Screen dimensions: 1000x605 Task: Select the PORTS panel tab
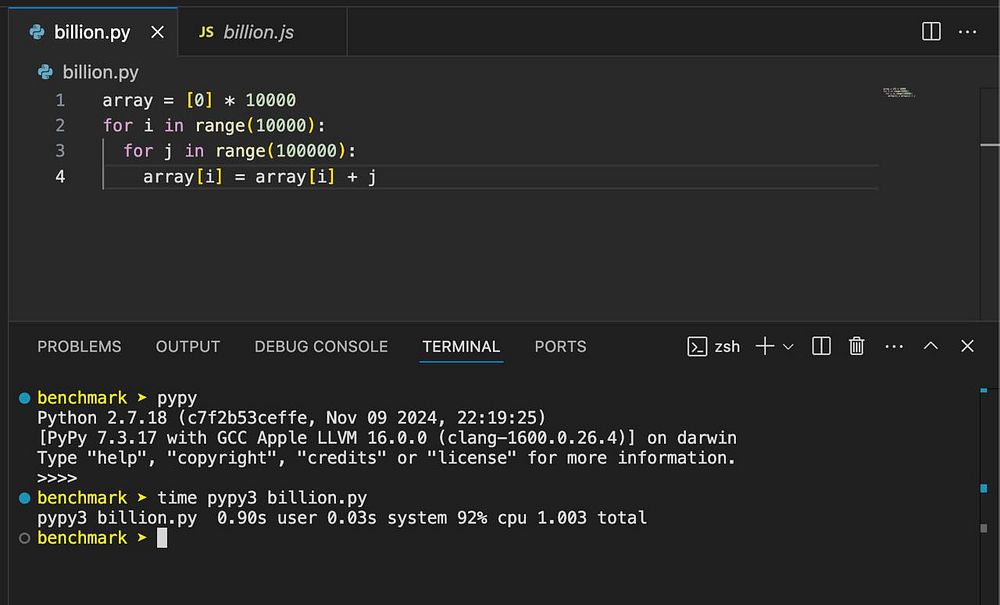click(x=560, y=346)
